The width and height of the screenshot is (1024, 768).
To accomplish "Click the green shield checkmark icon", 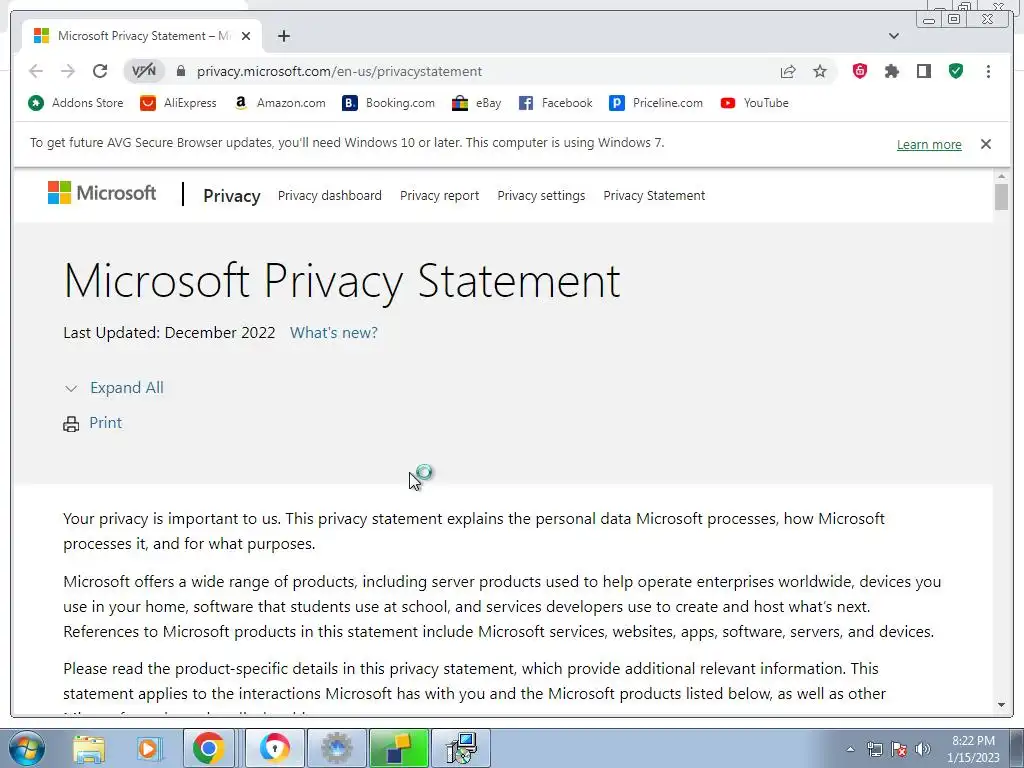I will click(956, 71).
